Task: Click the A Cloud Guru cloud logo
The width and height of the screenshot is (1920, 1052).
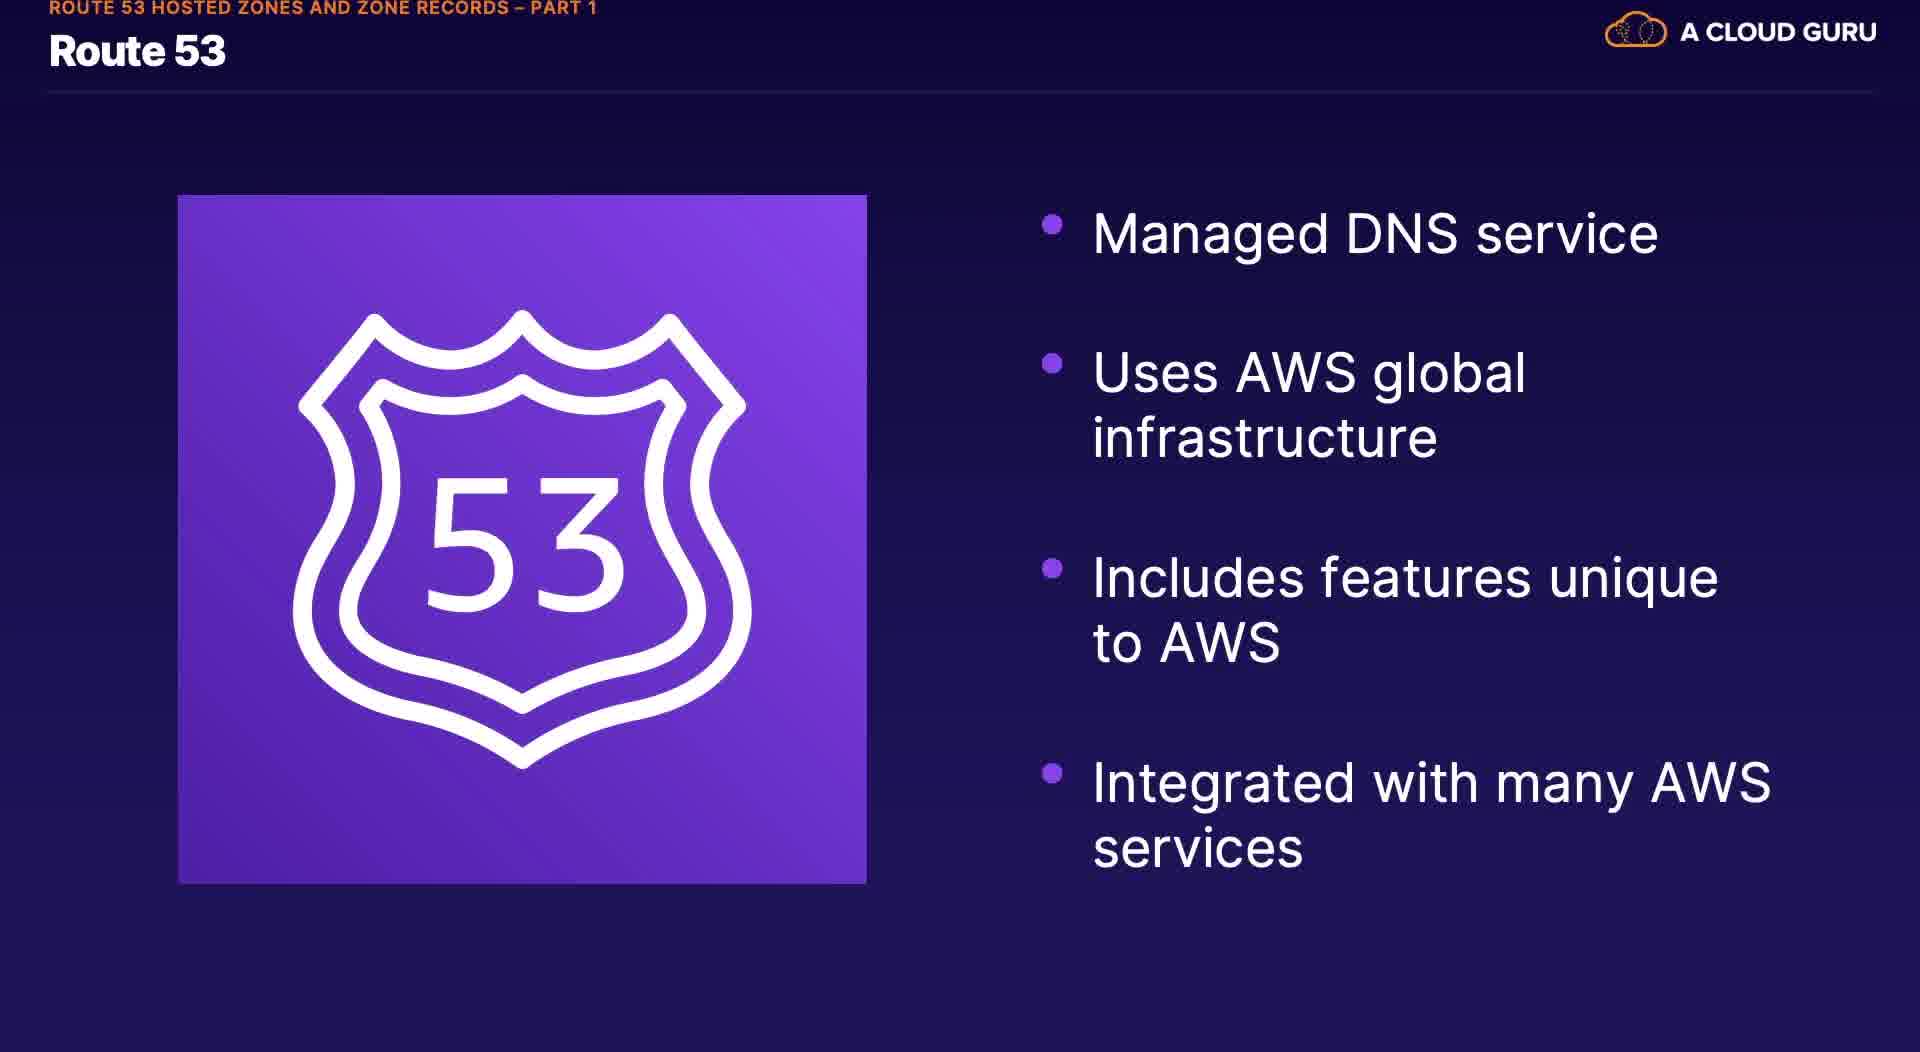Action: [1635, 31]
